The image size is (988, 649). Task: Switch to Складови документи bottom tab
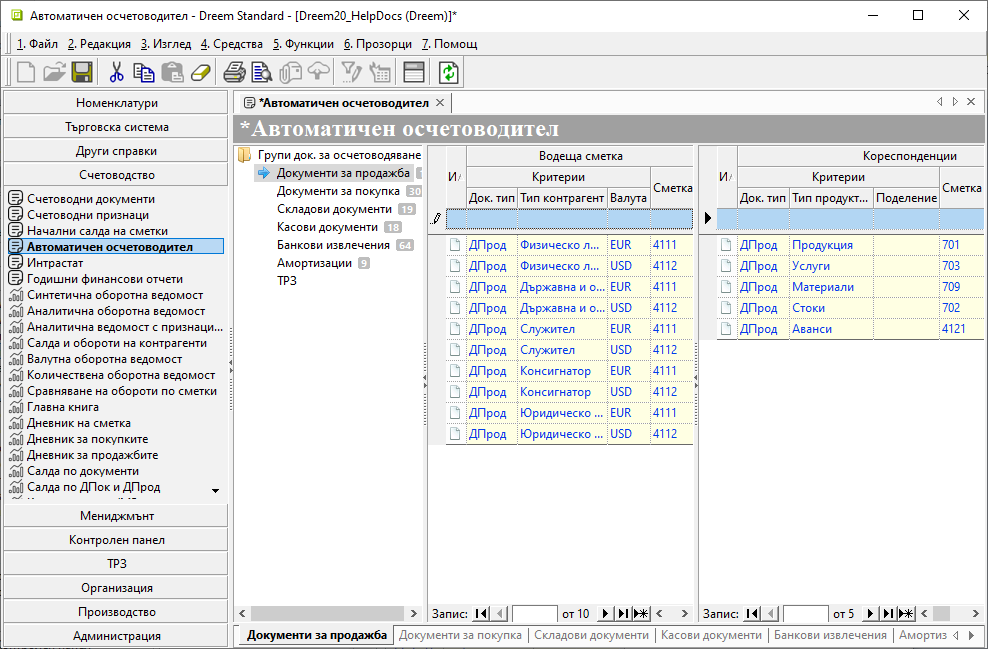click(591, 635)
